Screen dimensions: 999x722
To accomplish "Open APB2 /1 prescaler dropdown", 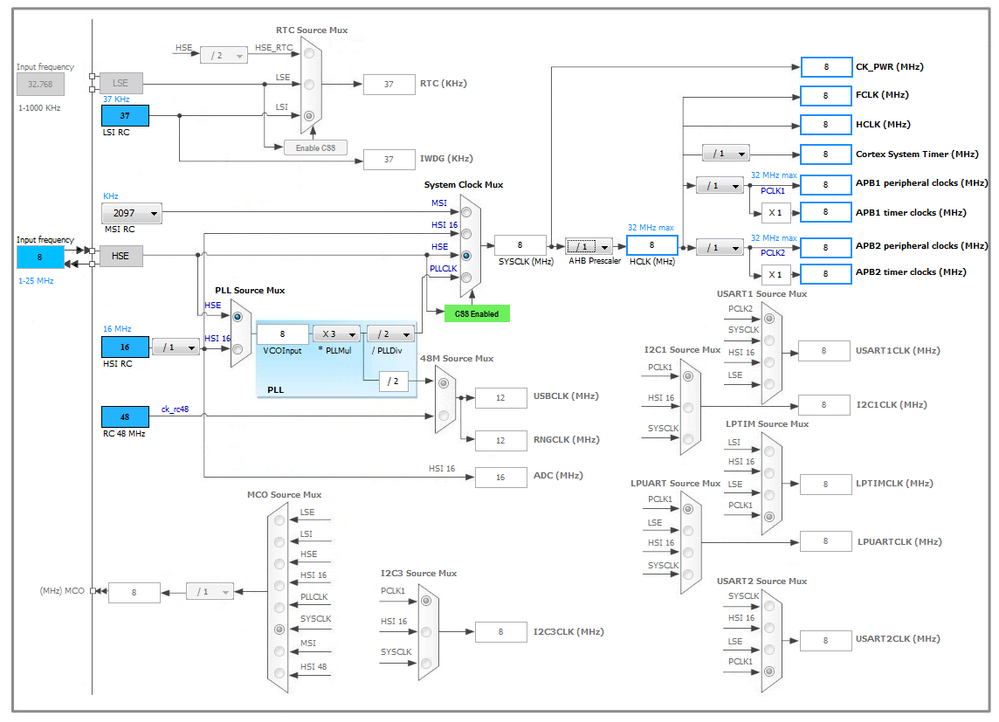I will (720, 247).
